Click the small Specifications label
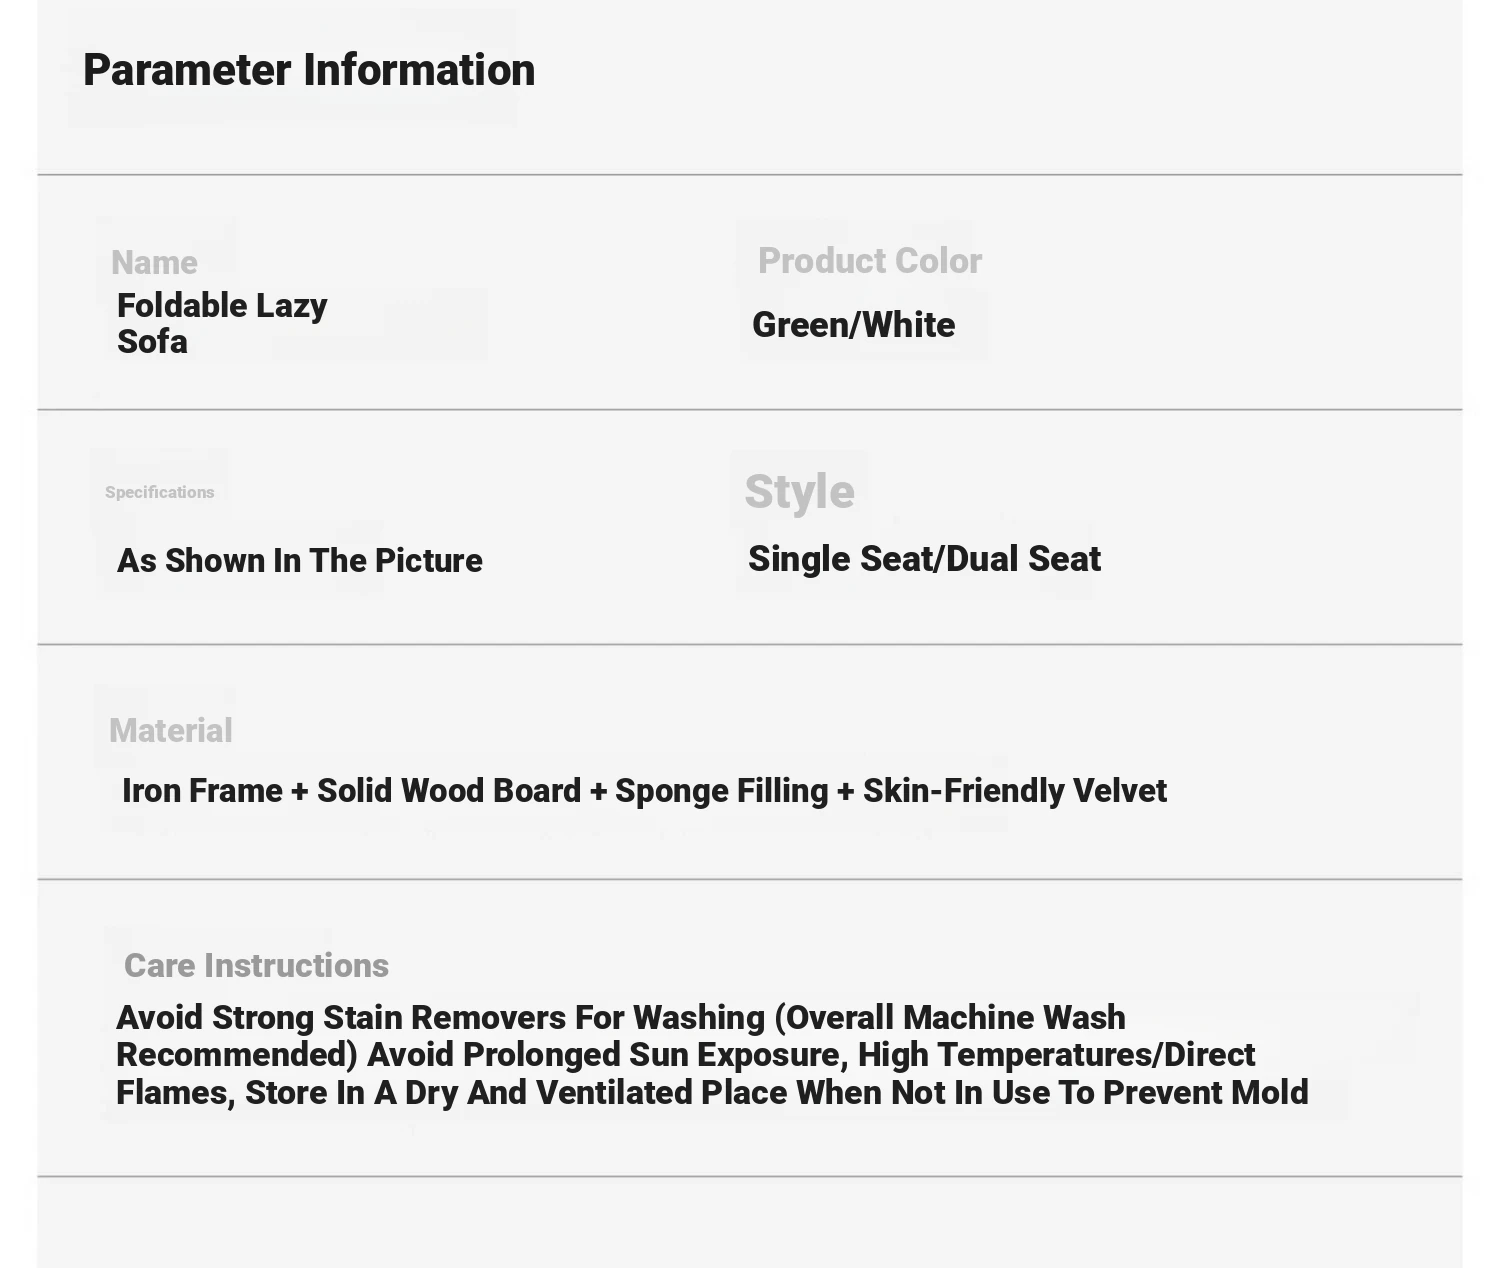Viewport: 1500px width, 1268px height. point(160,492)
